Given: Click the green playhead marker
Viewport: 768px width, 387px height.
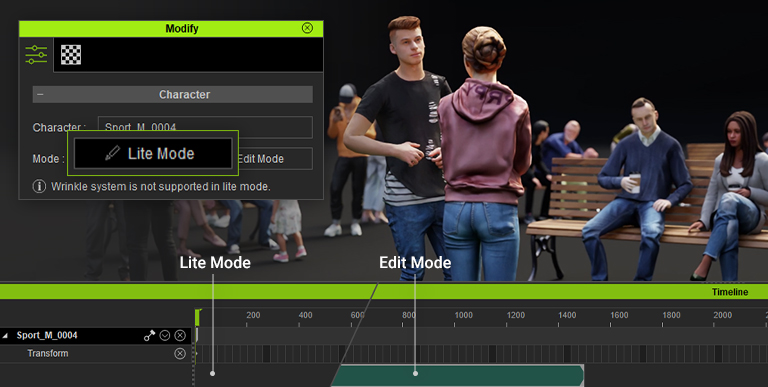Looking at the screenshot, I should [198, 317].
